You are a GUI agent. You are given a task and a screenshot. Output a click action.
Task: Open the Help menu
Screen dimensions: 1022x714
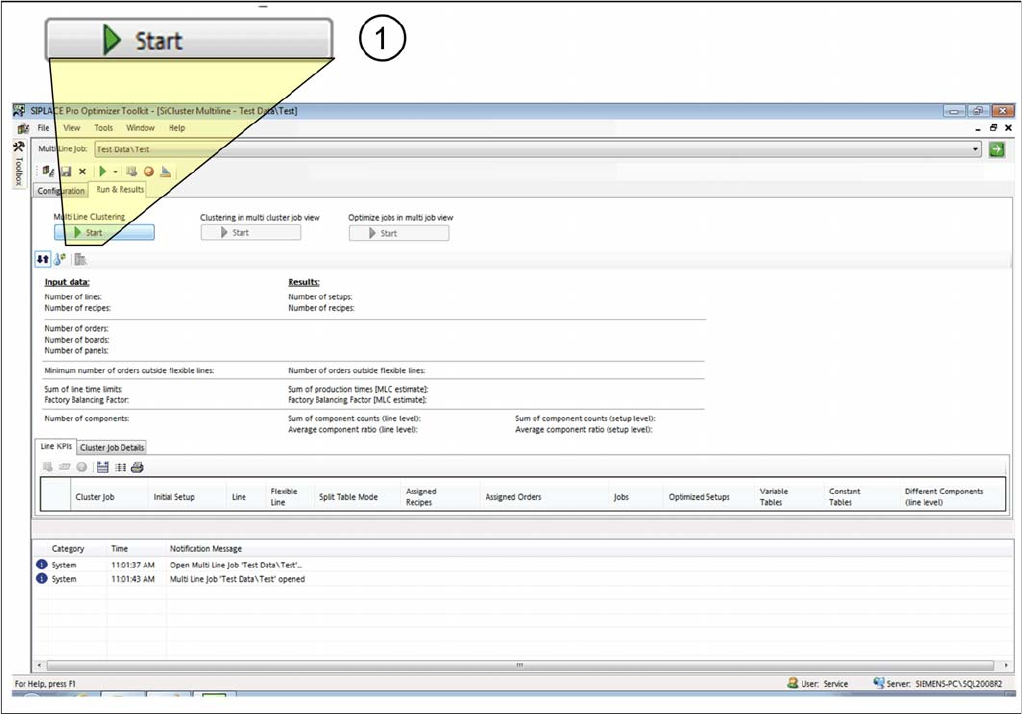177,128
